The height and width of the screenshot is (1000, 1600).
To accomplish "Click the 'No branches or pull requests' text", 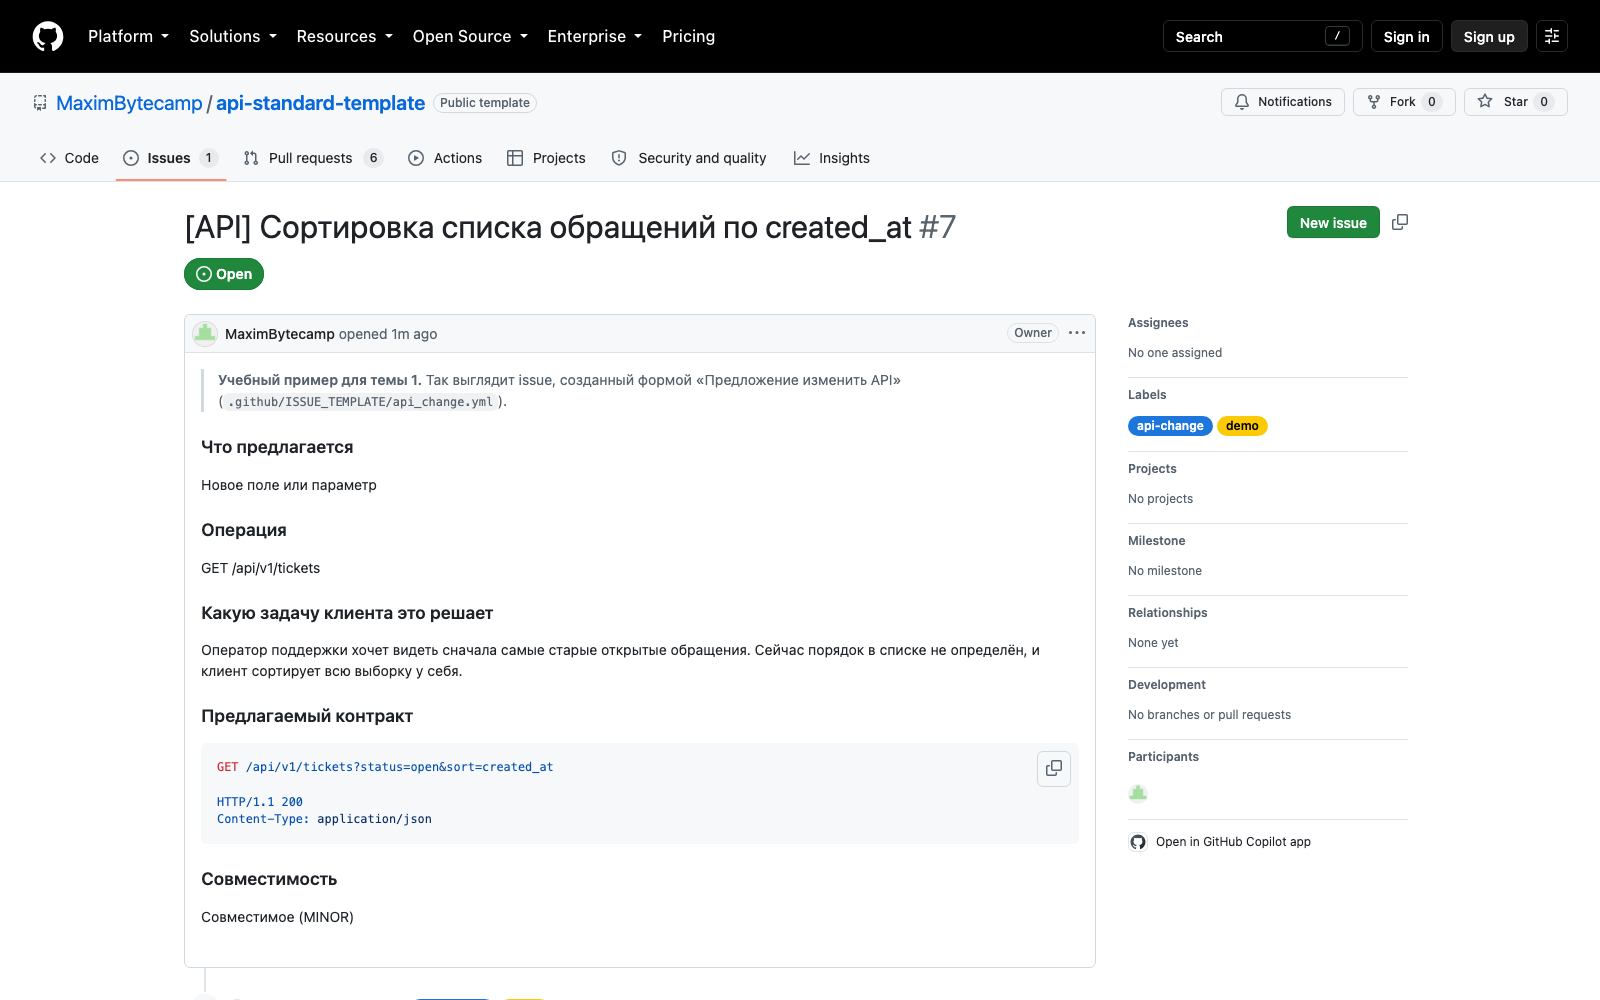I will click(x=1209, y=715).
